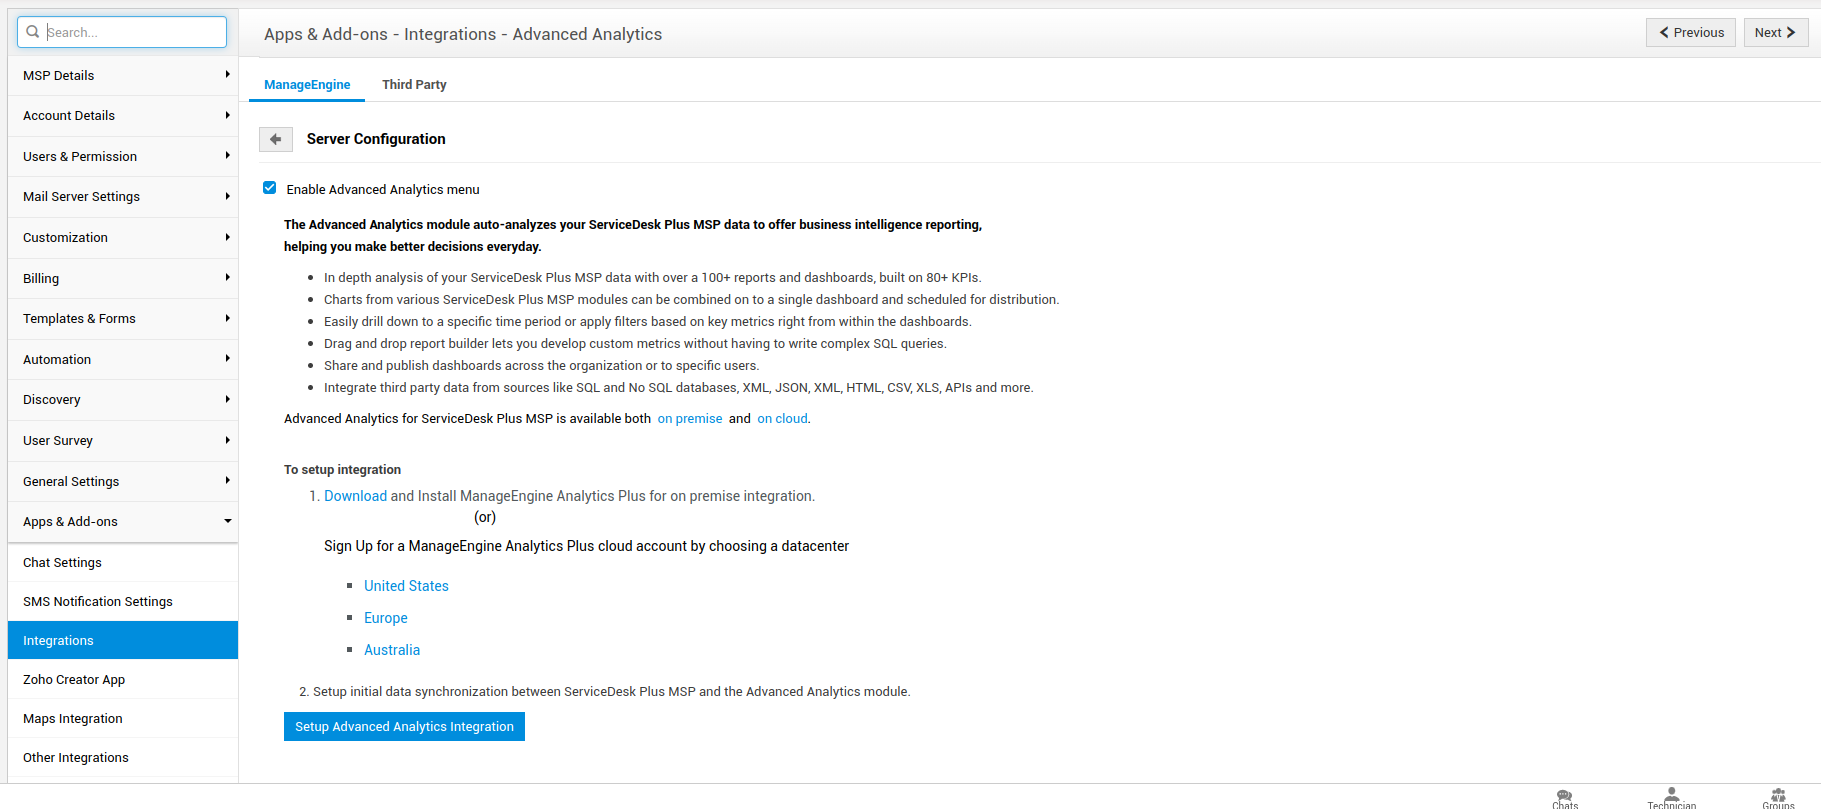Focus the Search input field
1821x809 pixels.
[x=122, y=32]
